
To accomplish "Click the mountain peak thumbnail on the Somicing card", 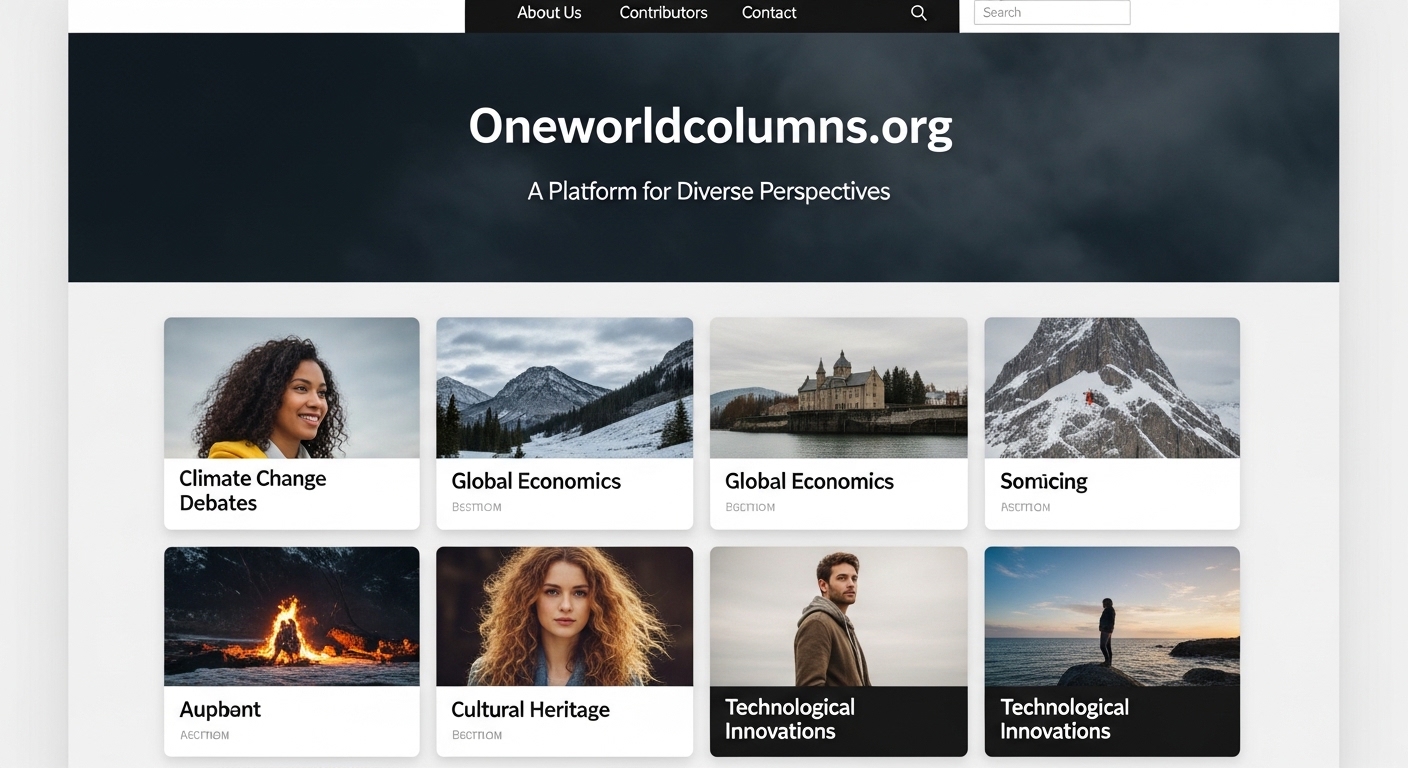I will (x=1111, y=388).
